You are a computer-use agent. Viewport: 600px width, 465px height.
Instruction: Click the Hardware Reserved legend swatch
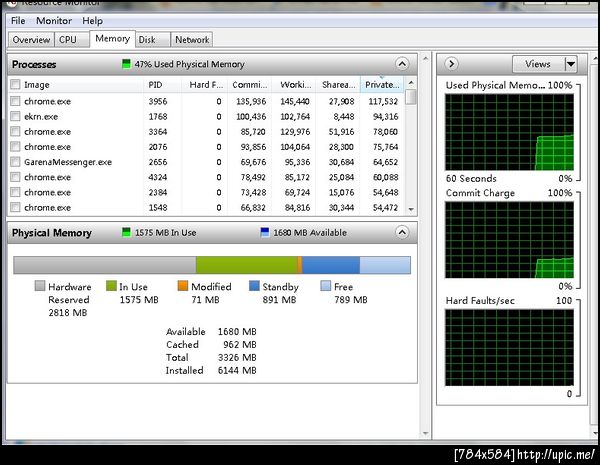(x=40, y=286)
